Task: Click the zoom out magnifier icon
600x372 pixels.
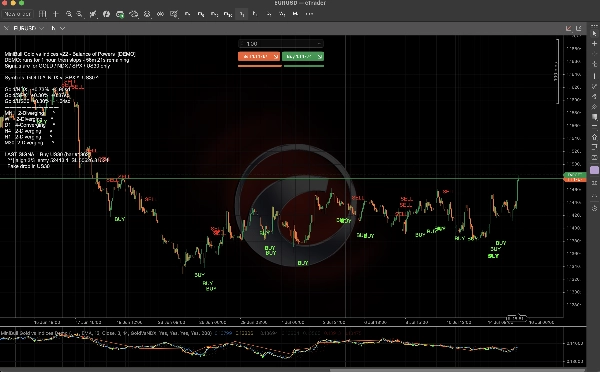Action: (x=79, y=14)
